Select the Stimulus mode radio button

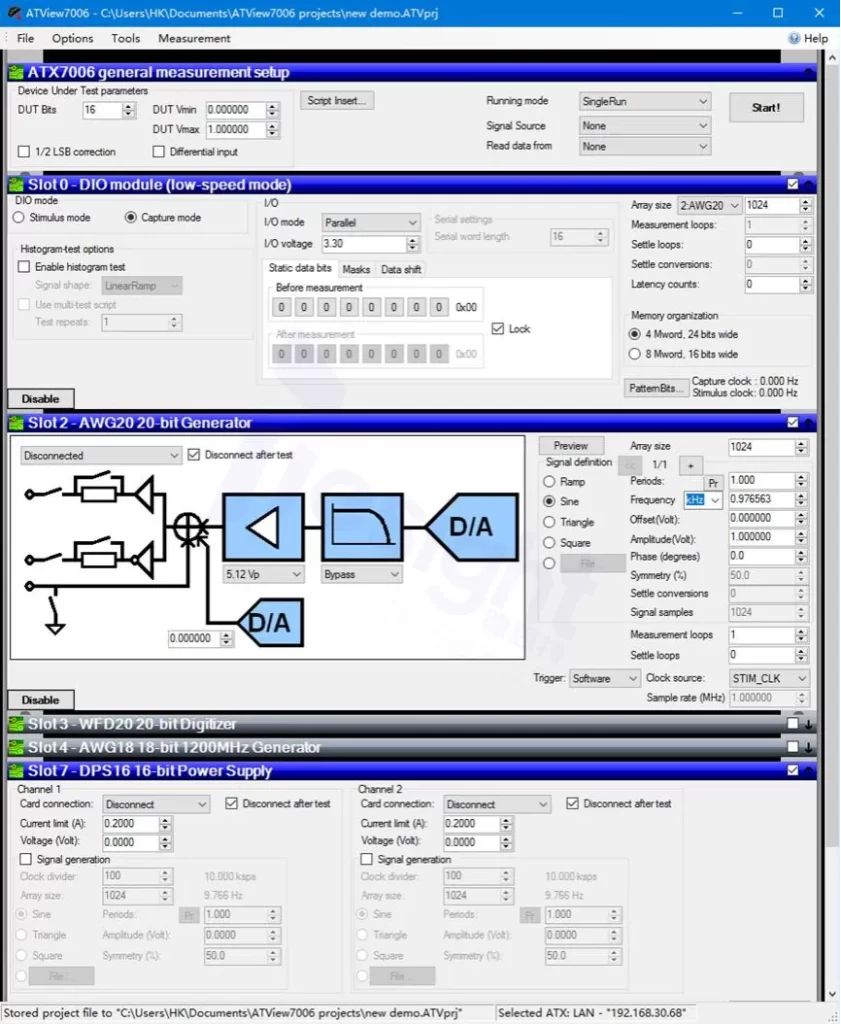click(x=20, y=217)
